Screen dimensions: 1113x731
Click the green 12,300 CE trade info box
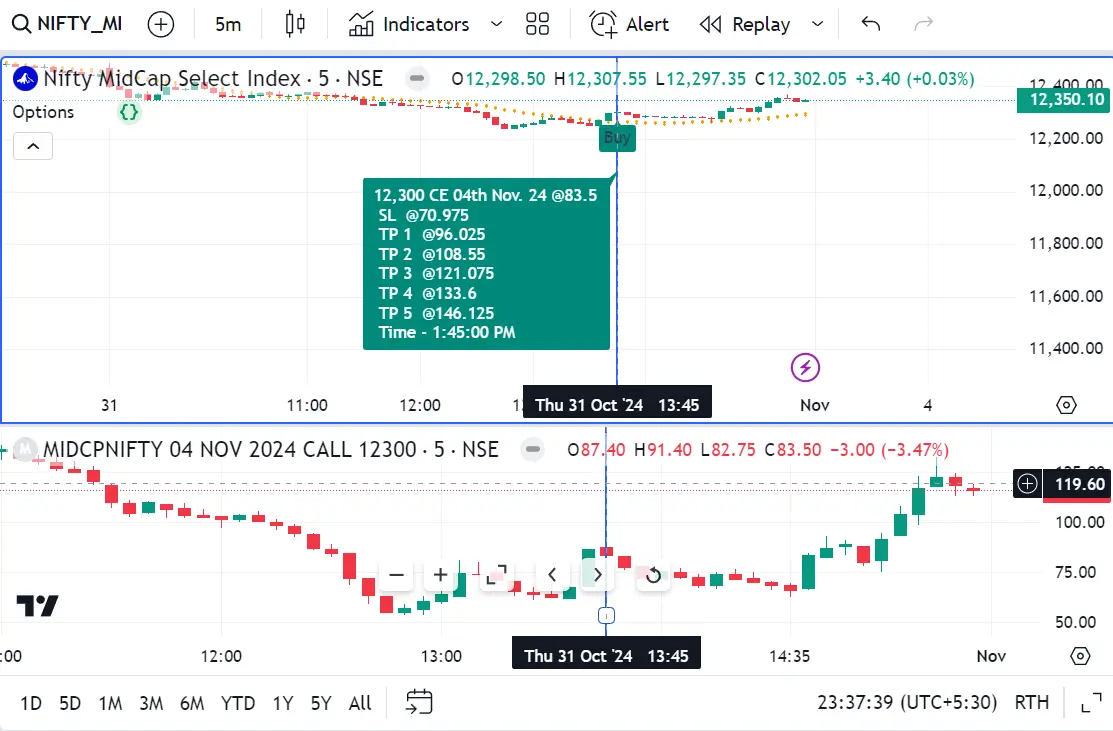click(486, 264)
